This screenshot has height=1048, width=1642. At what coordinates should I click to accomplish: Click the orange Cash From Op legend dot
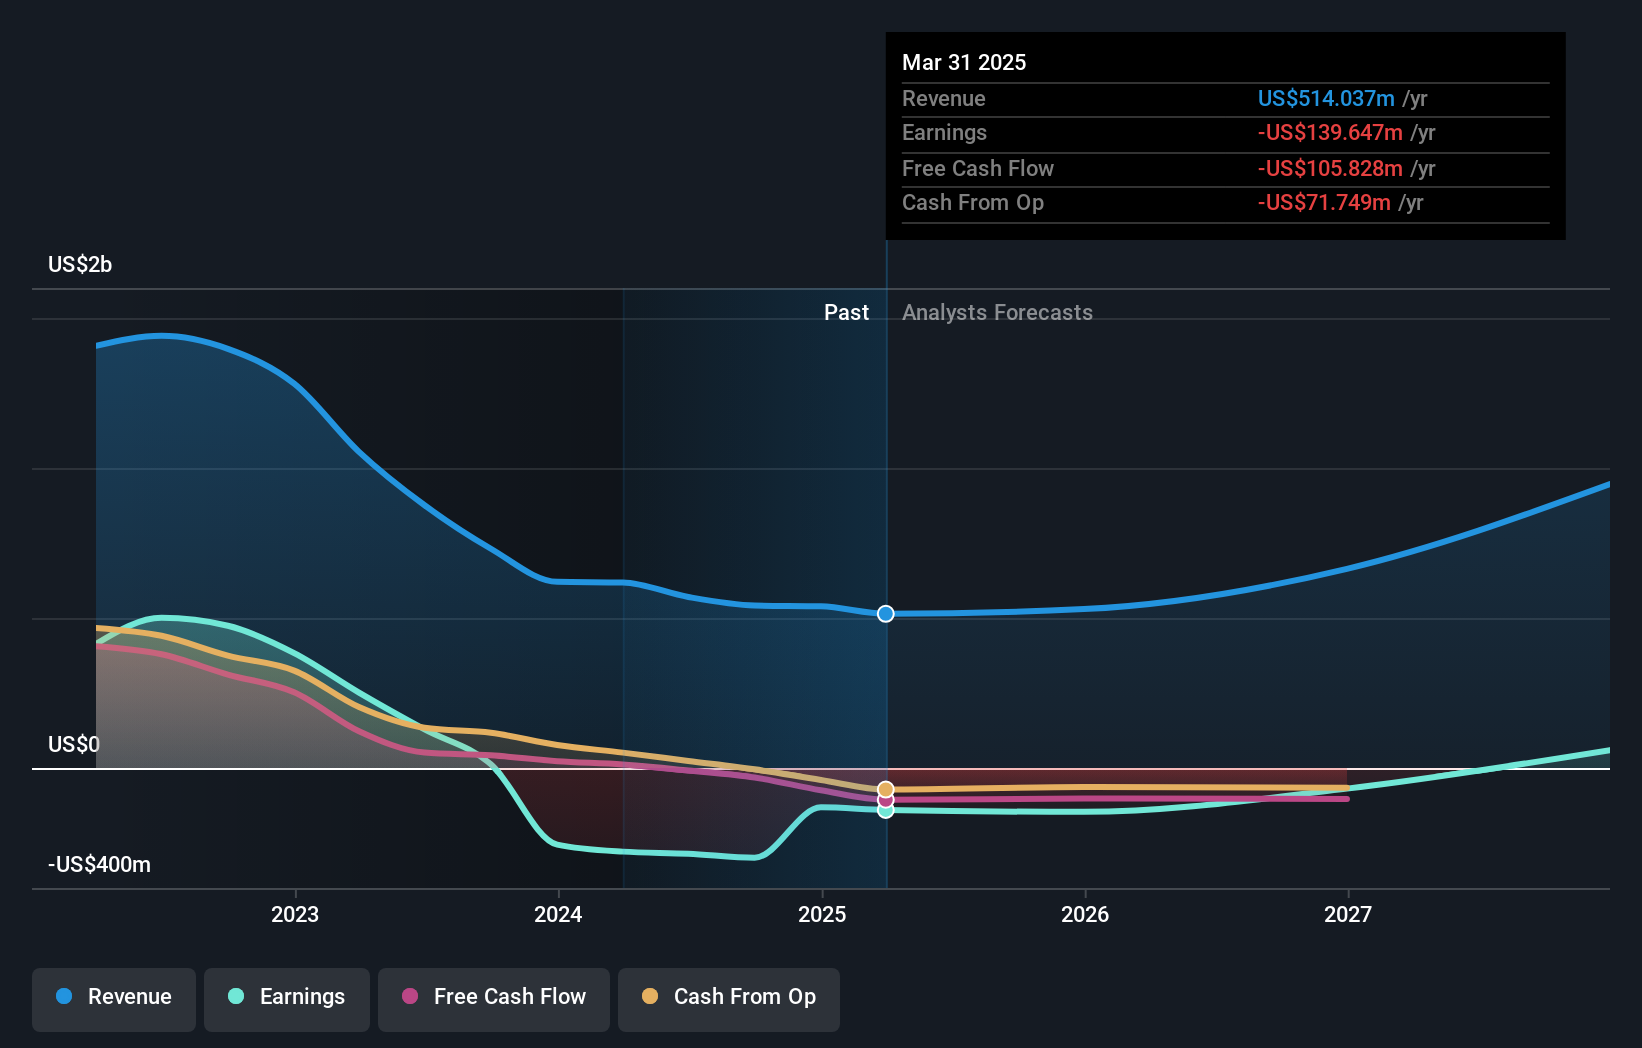pyautogui.click(x=649, y=997)
